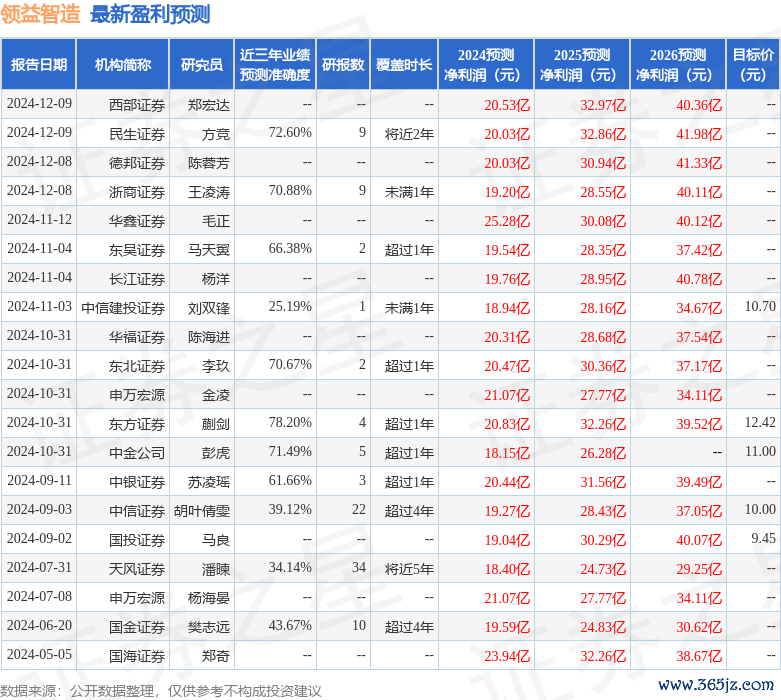Screen dimensions: 781x700
Task: Click analyst 胡叶倩雯
Action: [202, 511]
